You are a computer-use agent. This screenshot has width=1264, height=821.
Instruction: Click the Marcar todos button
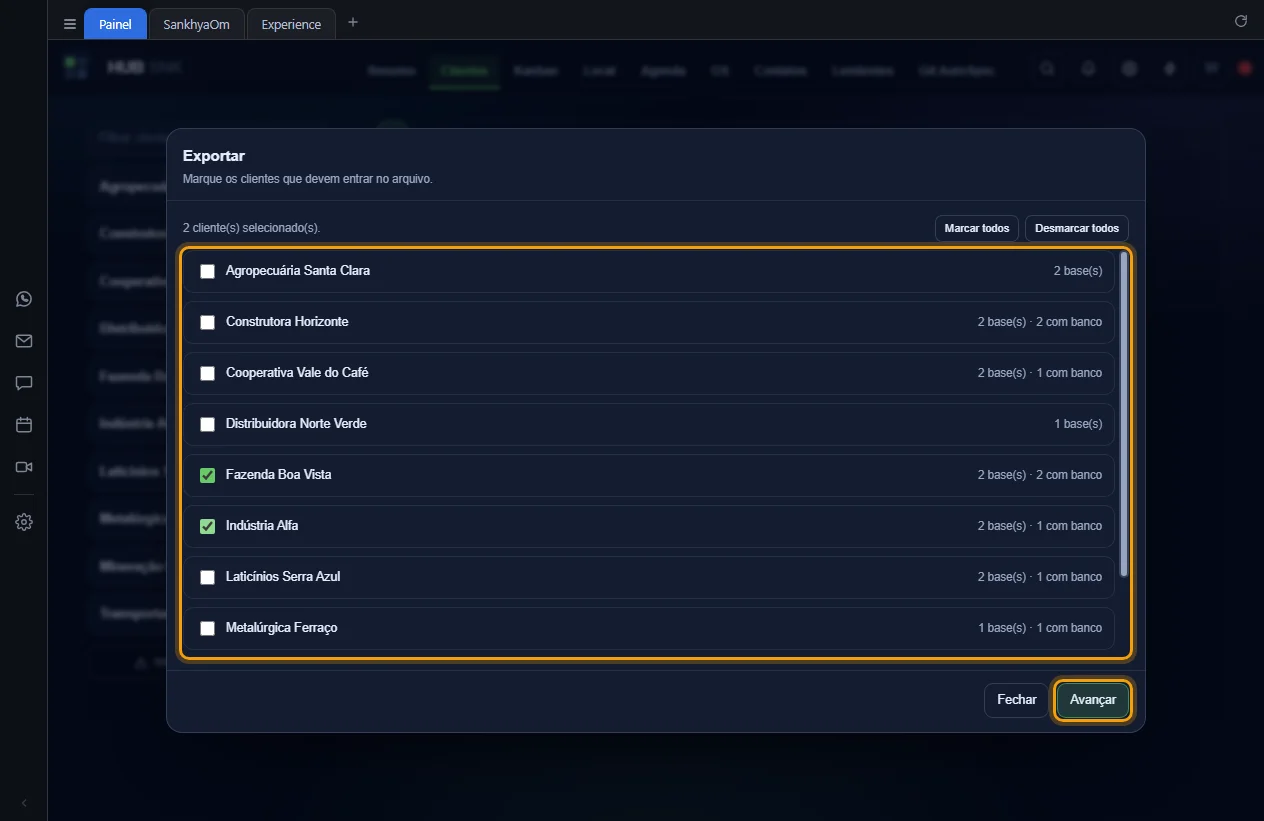point(977,228)
